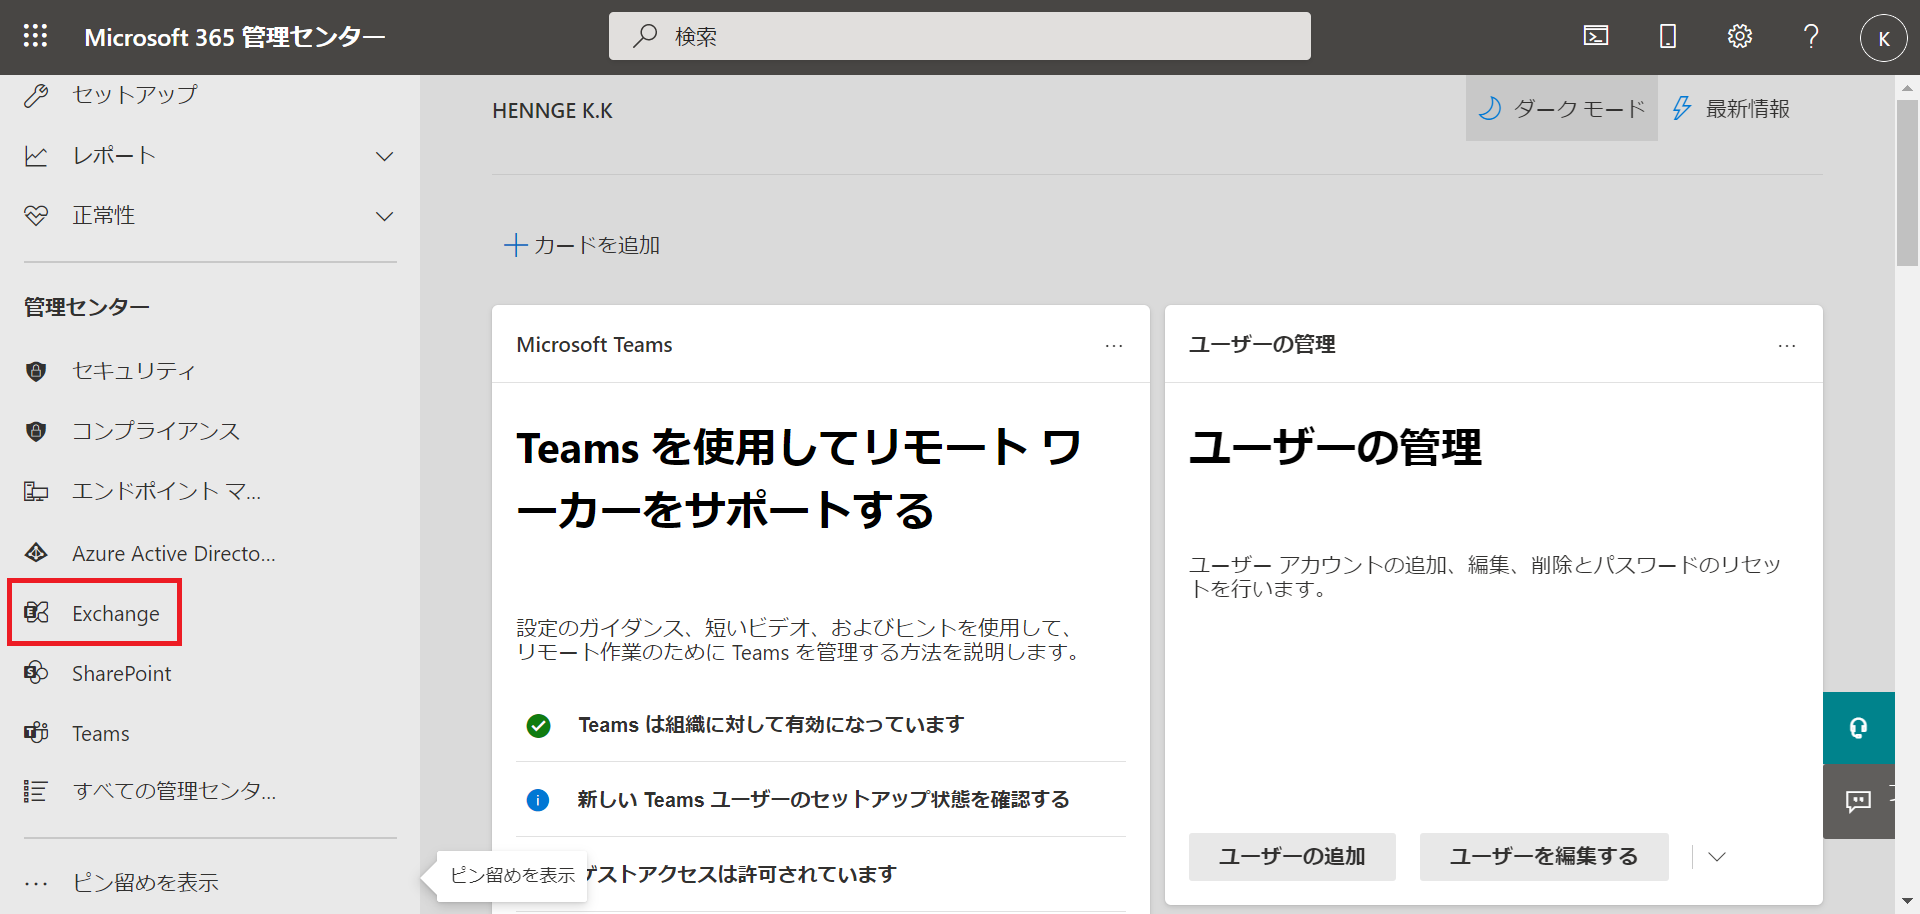Open the settings gear icon
1920x914 pixels.
[1740, 37]
